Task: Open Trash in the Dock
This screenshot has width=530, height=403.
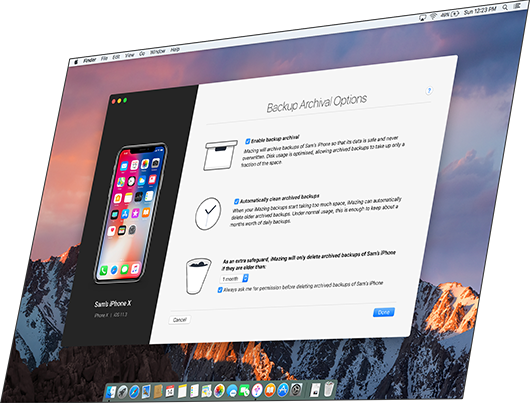Action: (x=329, y=389)
